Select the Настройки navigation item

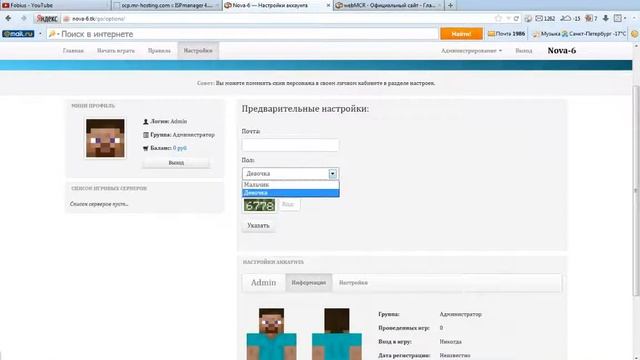[x=198, y=51]
